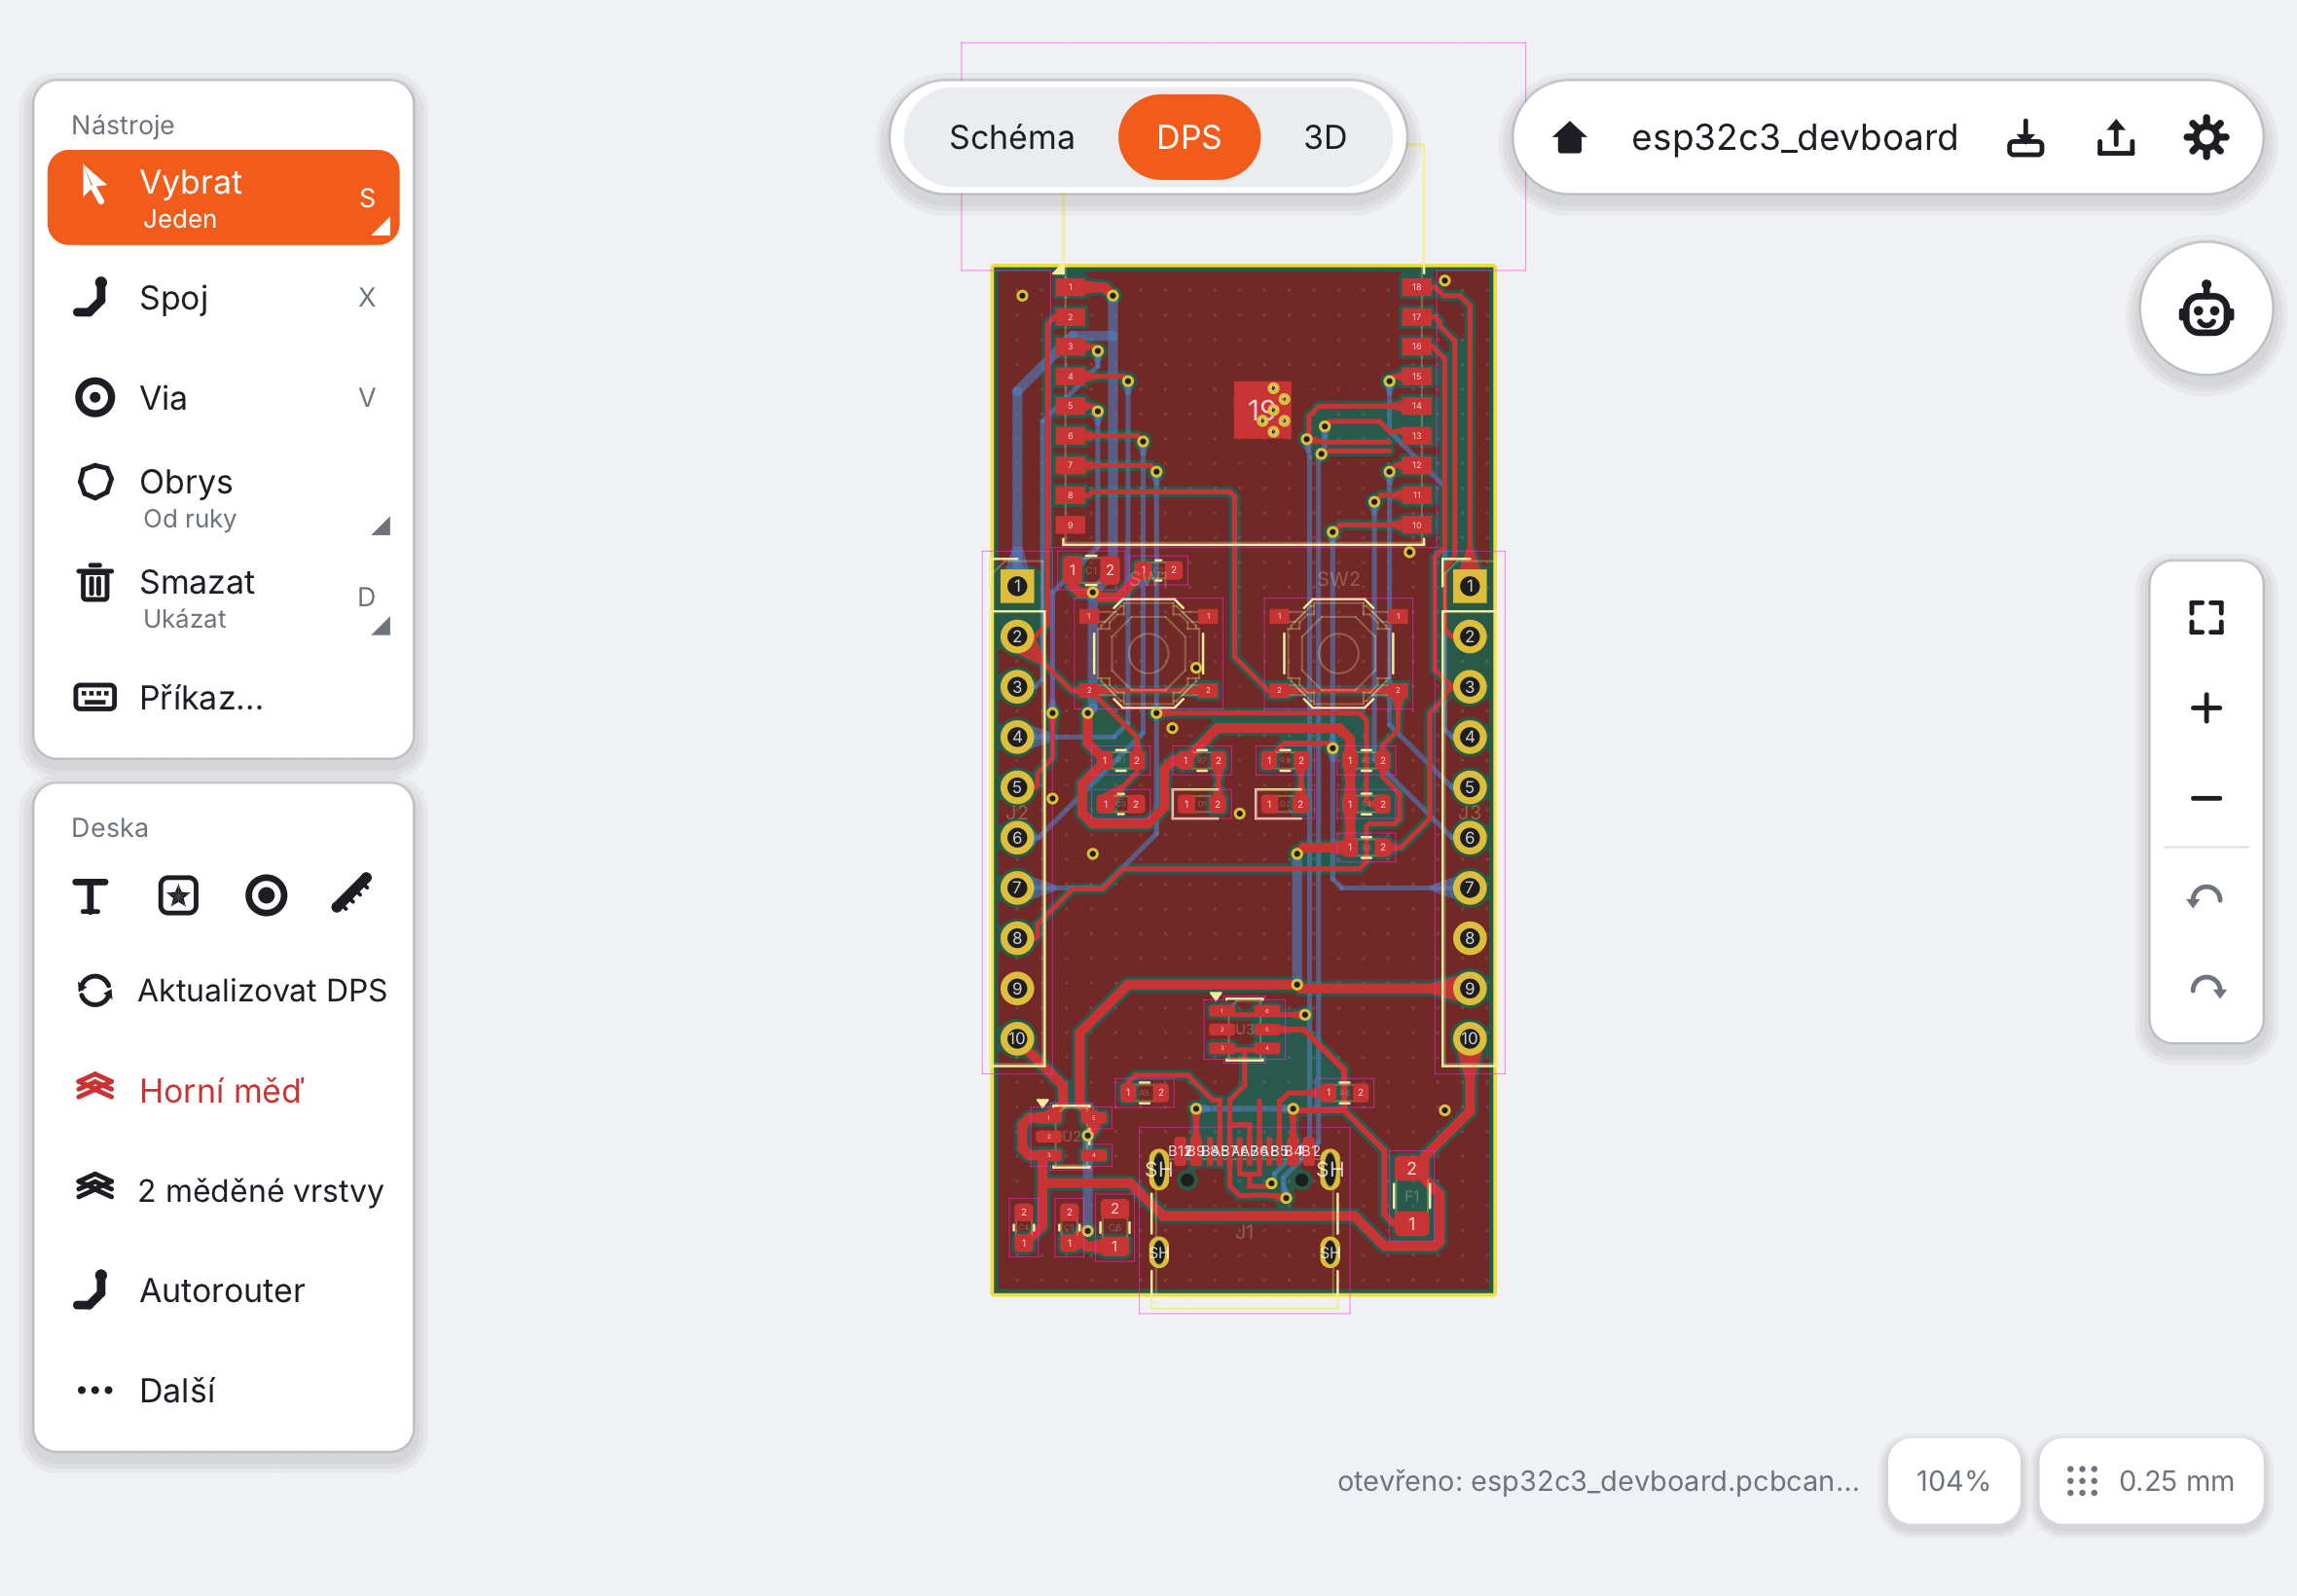Click the star footprint icon in Deska
This screenshot has height=1596, width=2297.
[178, 895]
